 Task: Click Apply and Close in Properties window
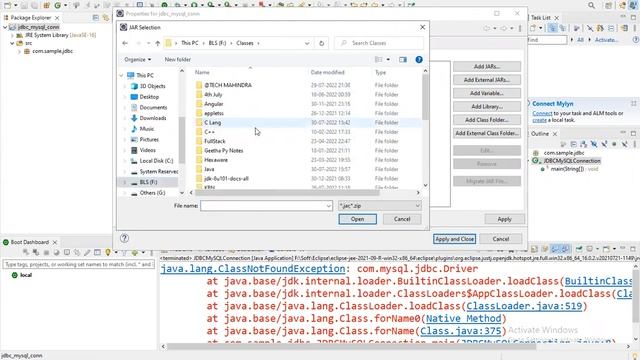click(454, 239)
